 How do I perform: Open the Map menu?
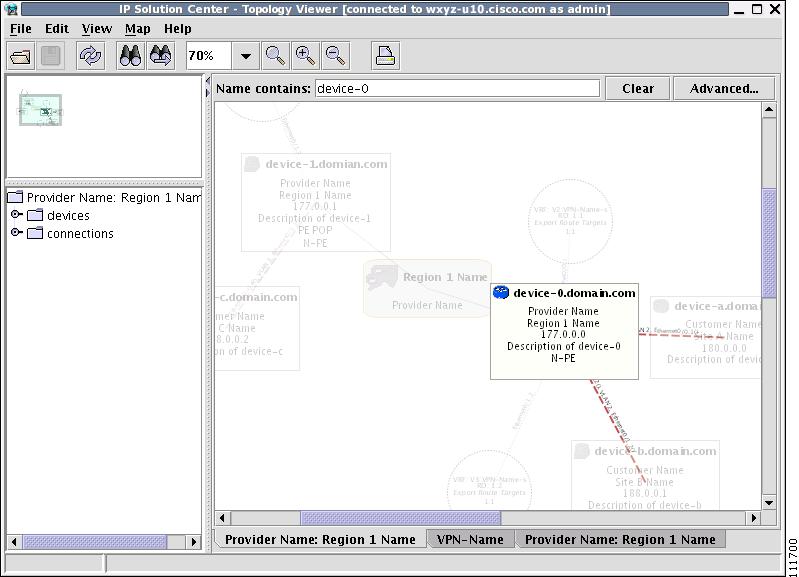click(138, 29)
